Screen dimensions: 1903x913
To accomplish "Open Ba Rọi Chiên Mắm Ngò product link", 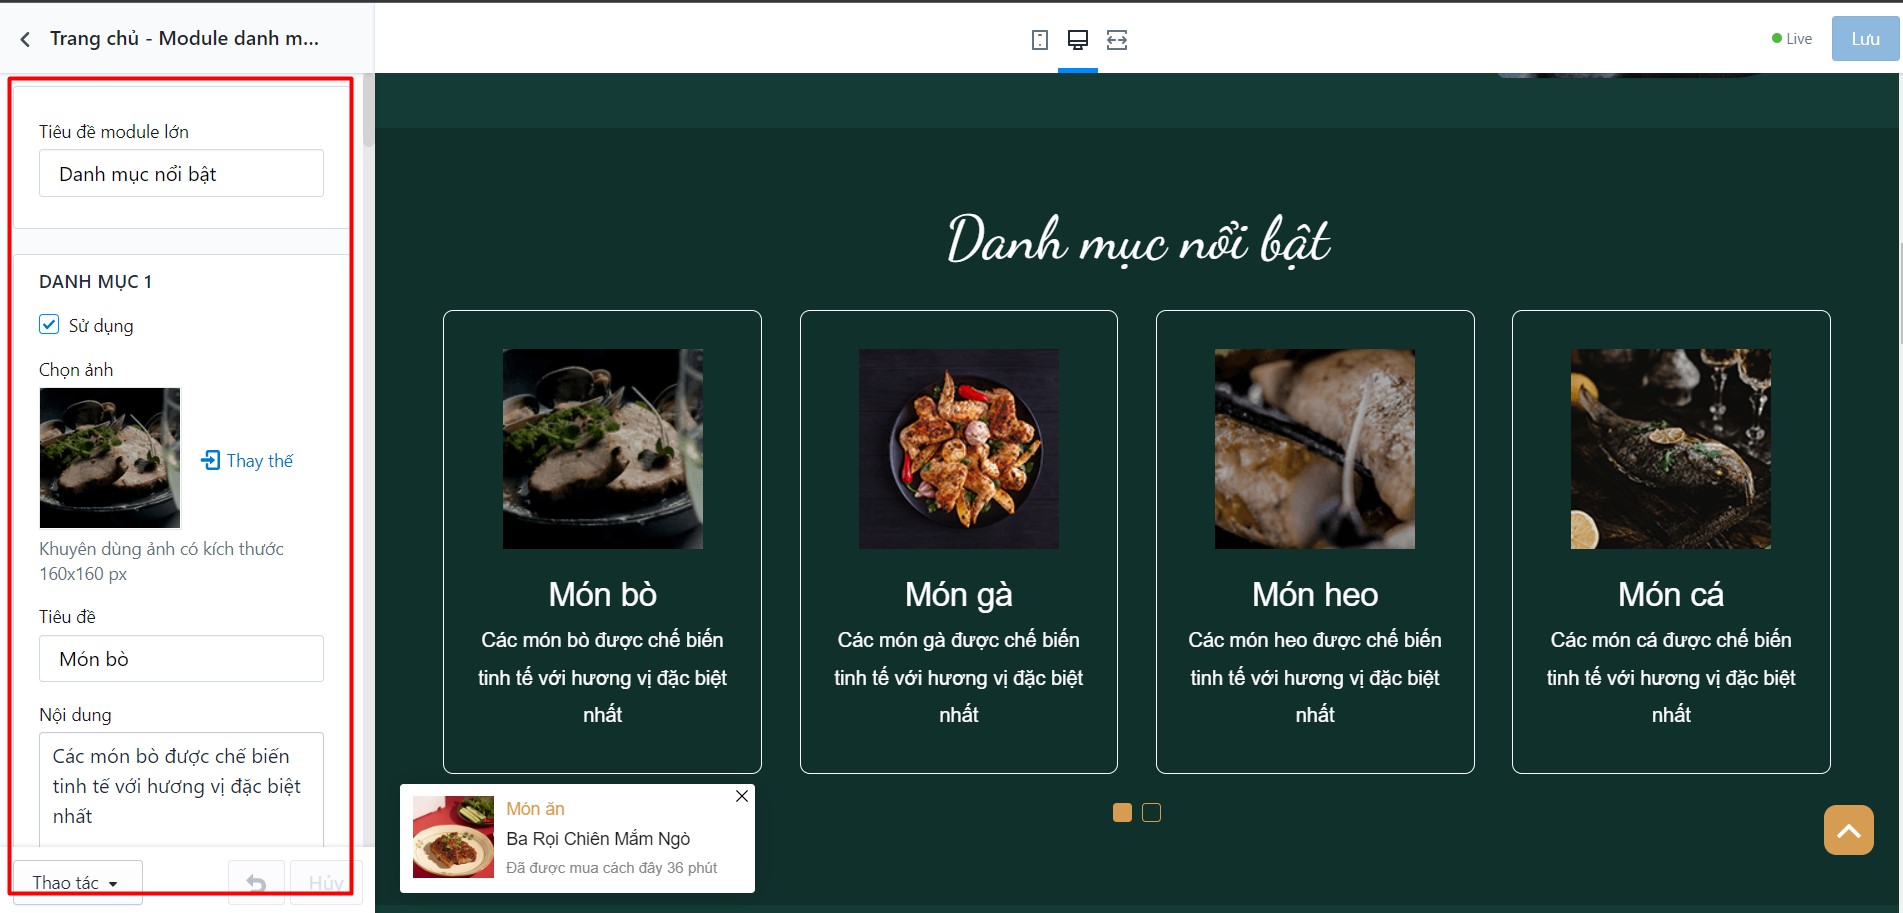I will [x=598, y=838].
